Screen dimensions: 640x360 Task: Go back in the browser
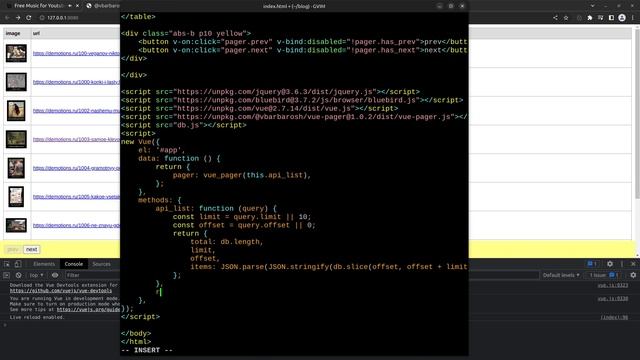tap(7, 18)
